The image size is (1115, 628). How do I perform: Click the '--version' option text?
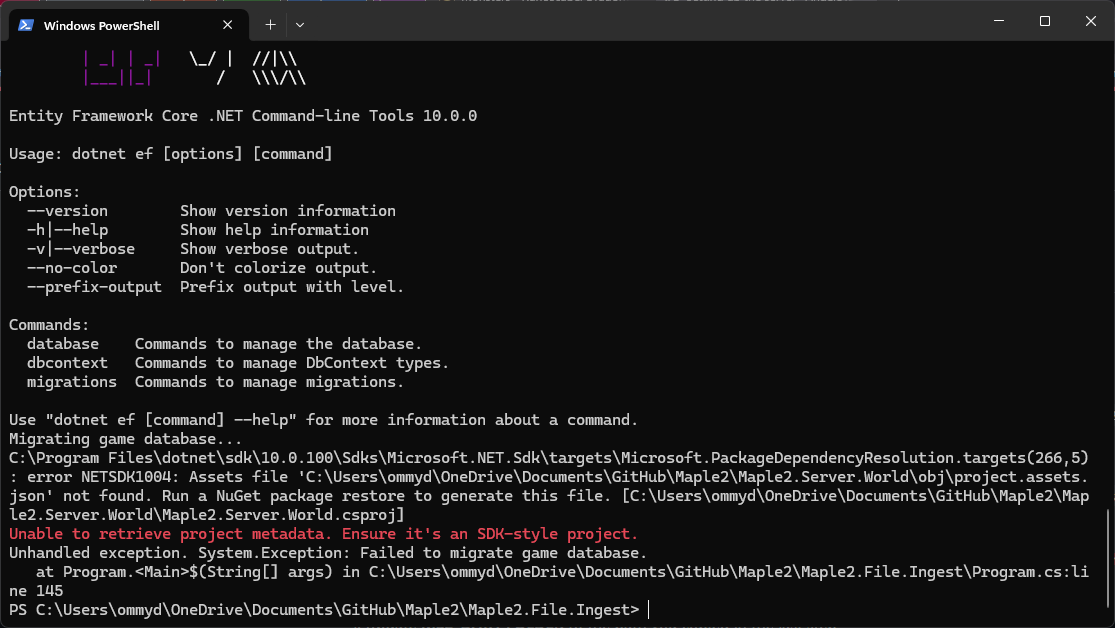(67, 211)
